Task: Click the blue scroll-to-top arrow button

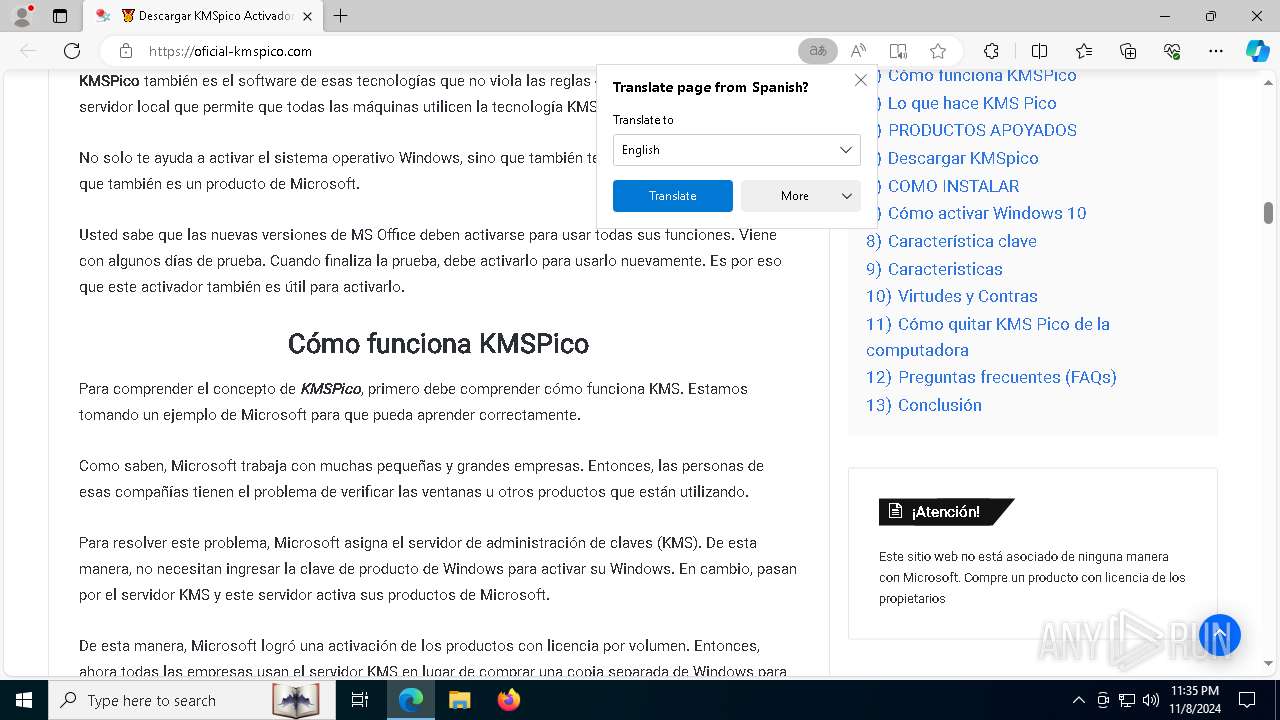Action: [x=1219, y=635]
